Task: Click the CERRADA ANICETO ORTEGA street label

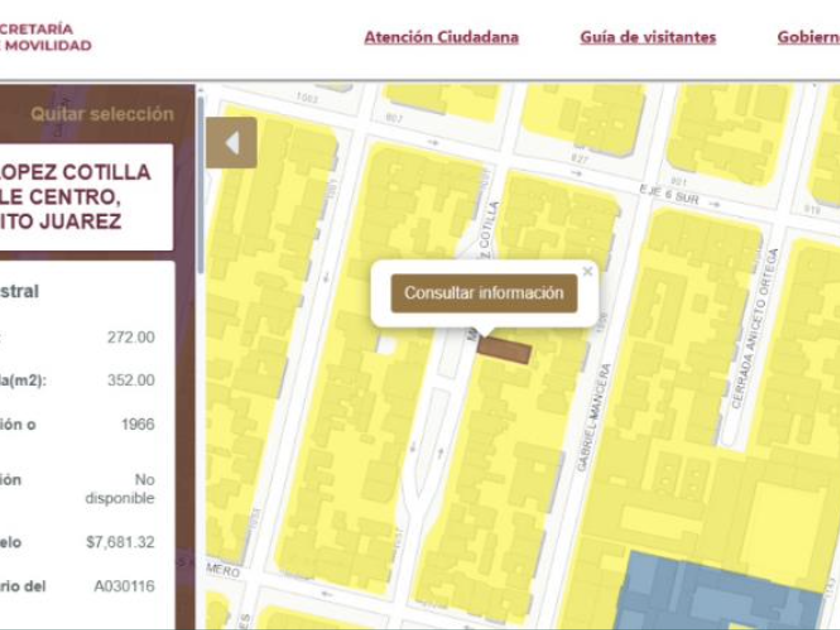Action: [x=755, y=328]
